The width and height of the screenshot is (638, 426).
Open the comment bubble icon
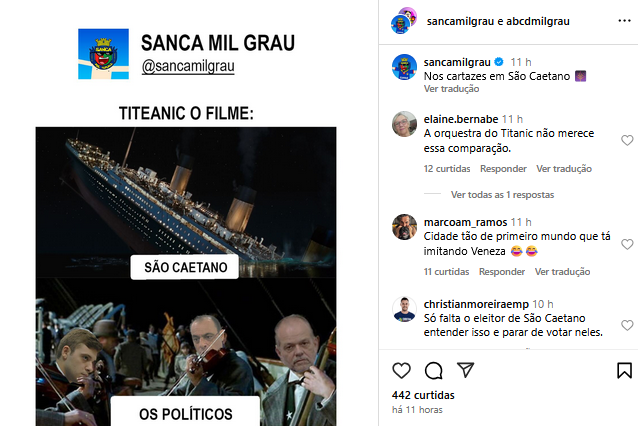click(433, 370)
